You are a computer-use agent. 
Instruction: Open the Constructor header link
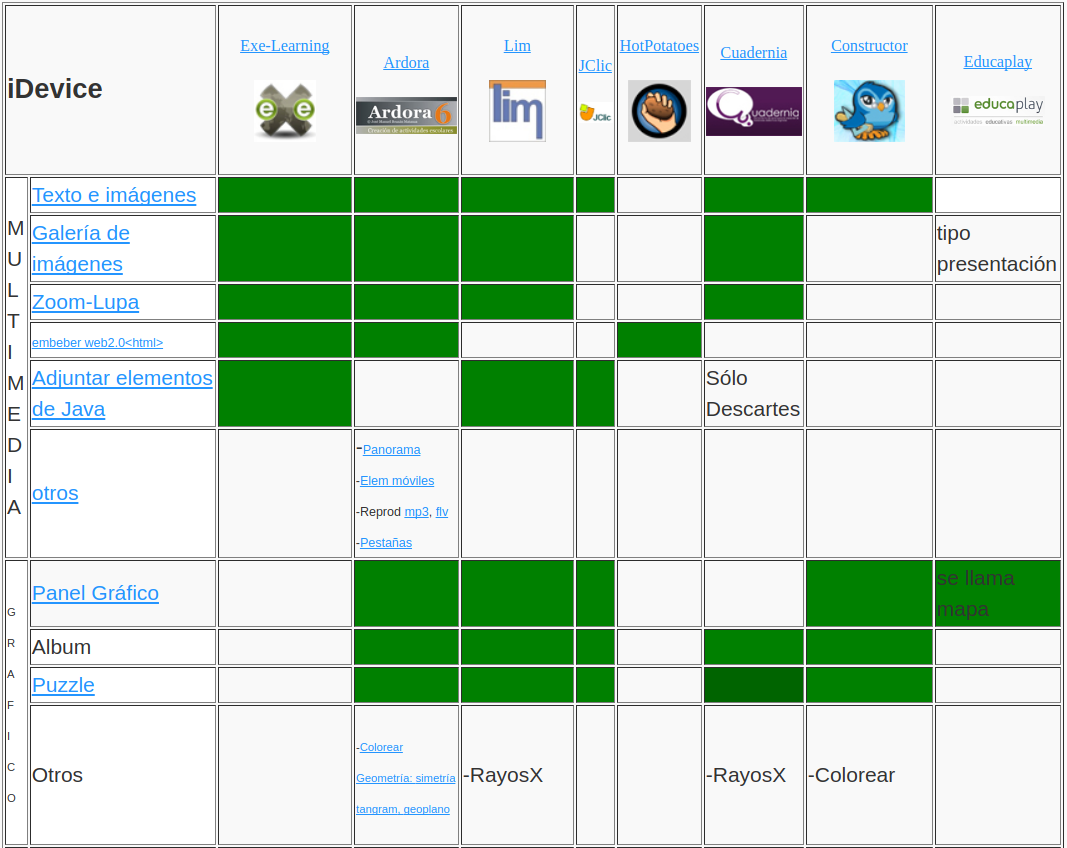(869, 46)
